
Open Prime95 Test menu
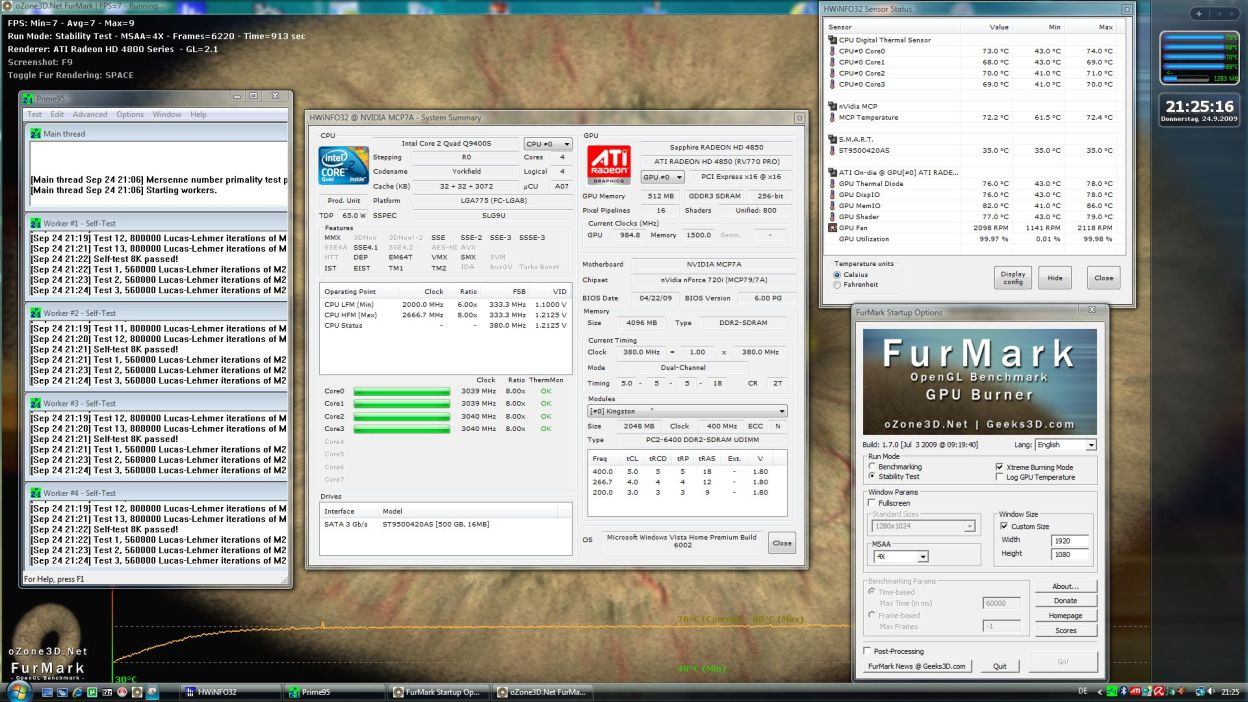[34, 114]
